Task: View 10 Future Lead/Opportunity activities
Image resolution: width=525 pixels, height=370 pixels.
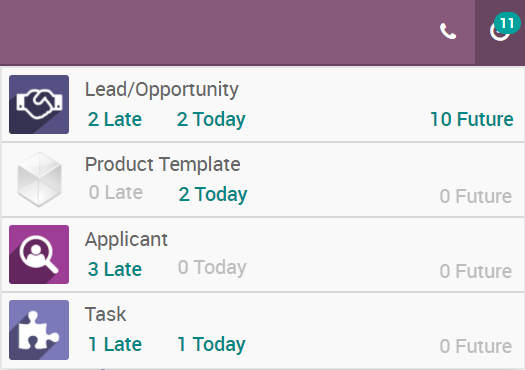Action: (x=471, y=119)
